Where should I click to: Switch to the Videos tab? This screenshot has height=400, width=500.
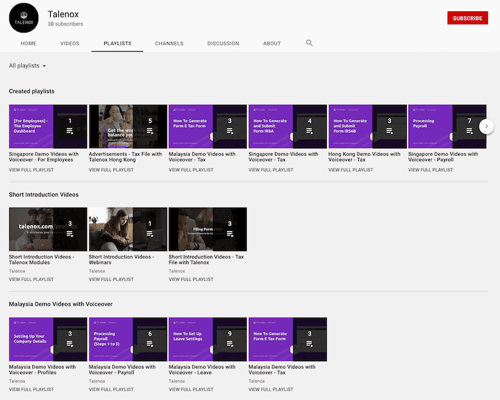coord(70,43)
